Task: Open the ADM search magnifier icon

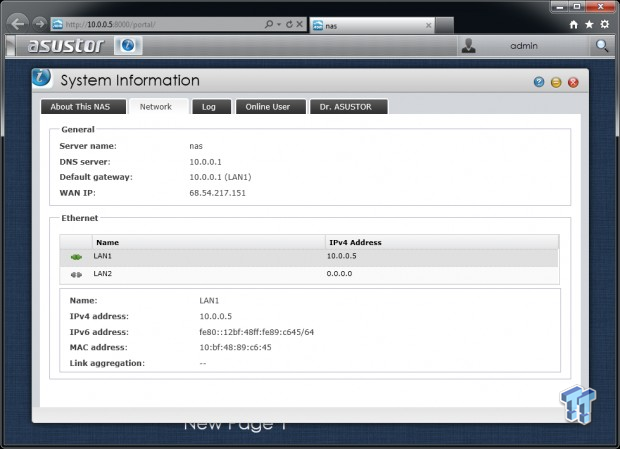Action: click(602, 46)
